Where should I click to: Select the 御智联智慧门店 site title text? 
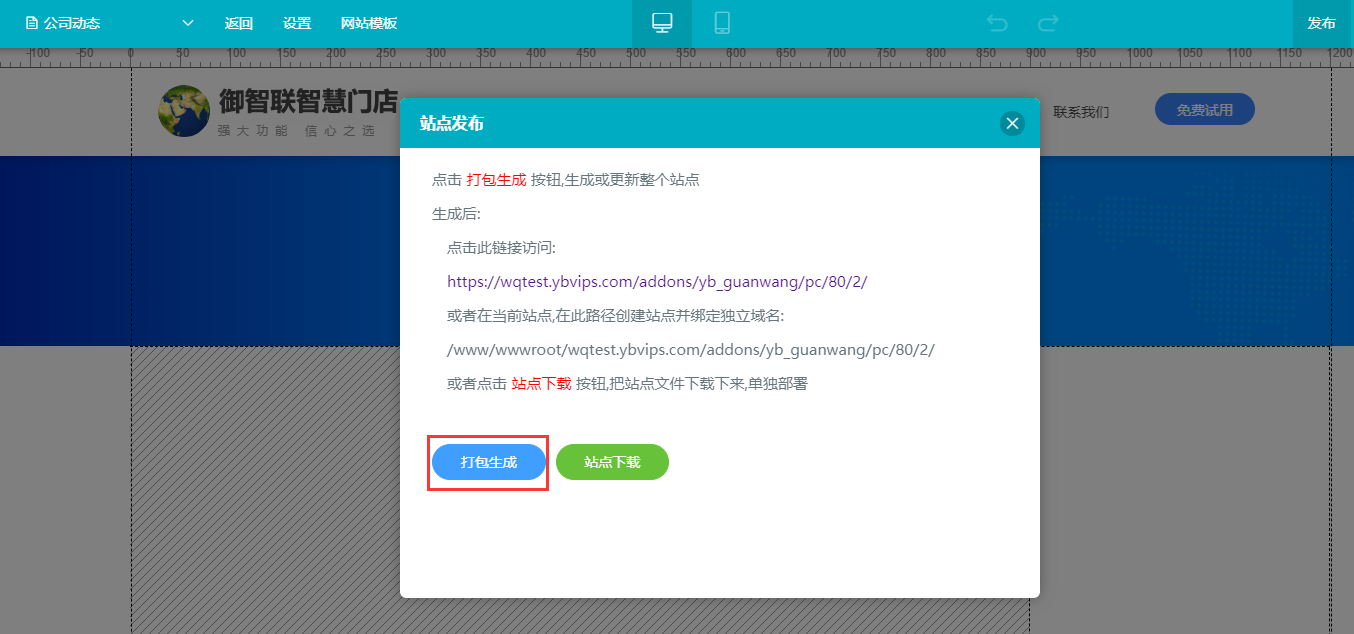308,102
